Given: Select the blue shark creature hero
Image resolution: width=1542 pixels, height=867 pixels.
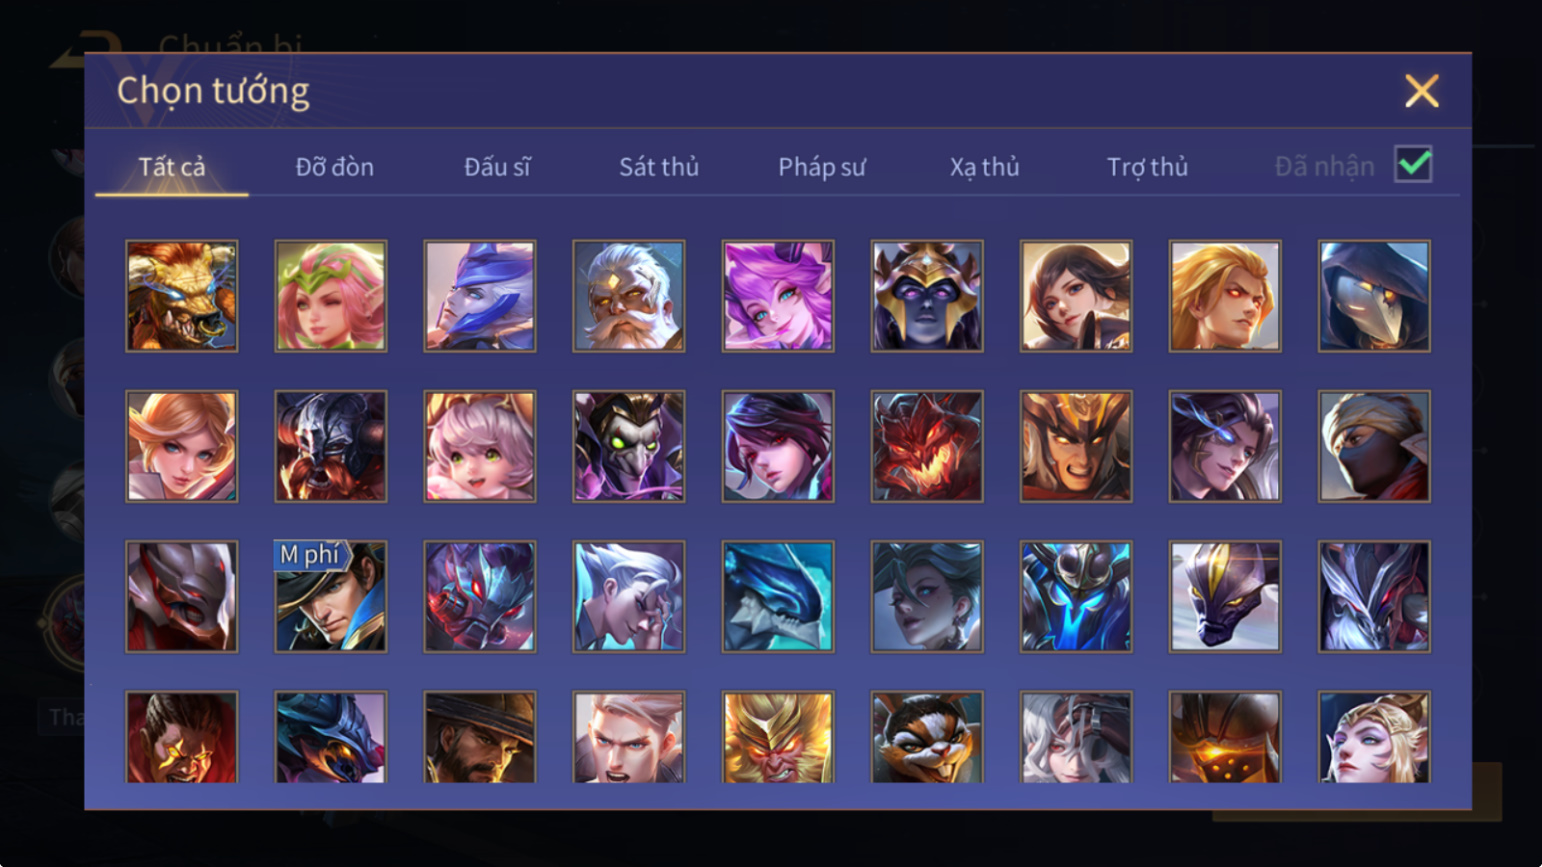Looking at the screenshot, I should (778, 597).
